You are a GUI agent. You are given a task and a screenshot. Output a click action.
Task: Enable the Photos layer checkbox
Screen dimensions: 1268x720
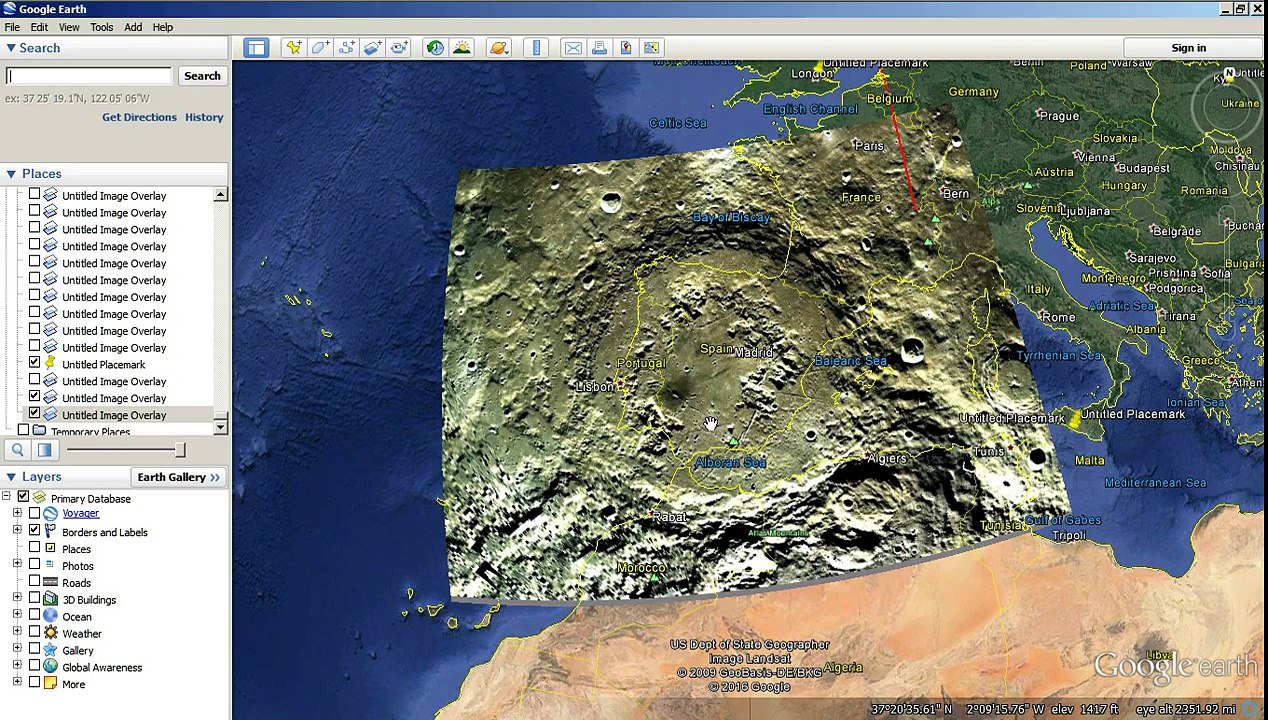[34, 565]
